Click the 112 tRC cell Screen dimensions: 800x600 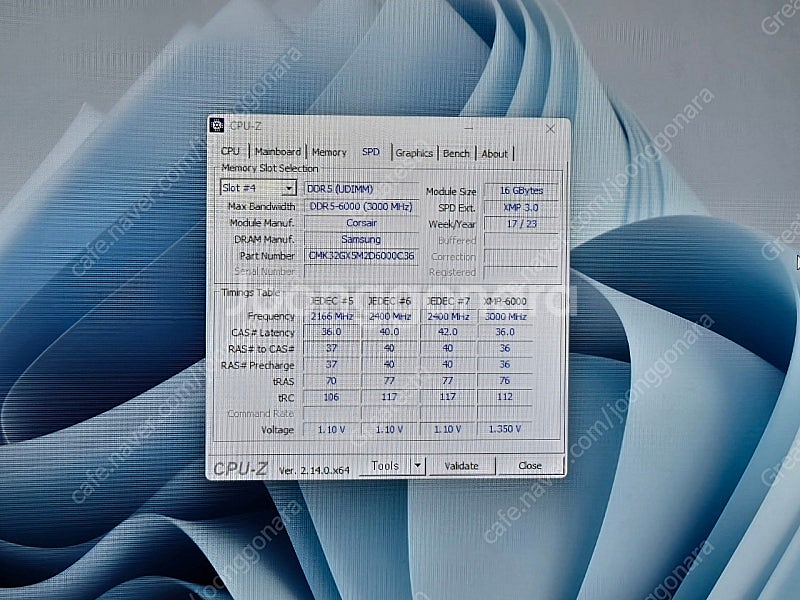505,397
